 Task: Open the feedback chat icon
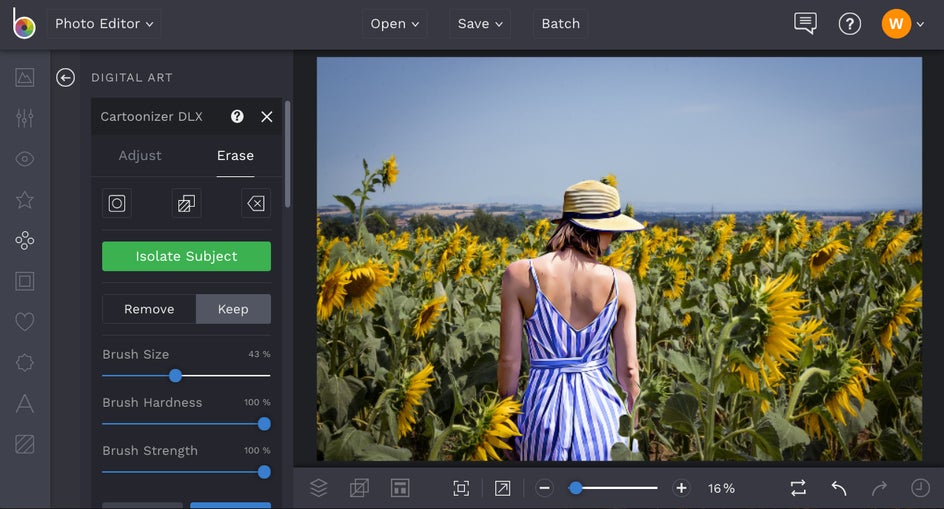pyautogui.click(x=805, y=24)
